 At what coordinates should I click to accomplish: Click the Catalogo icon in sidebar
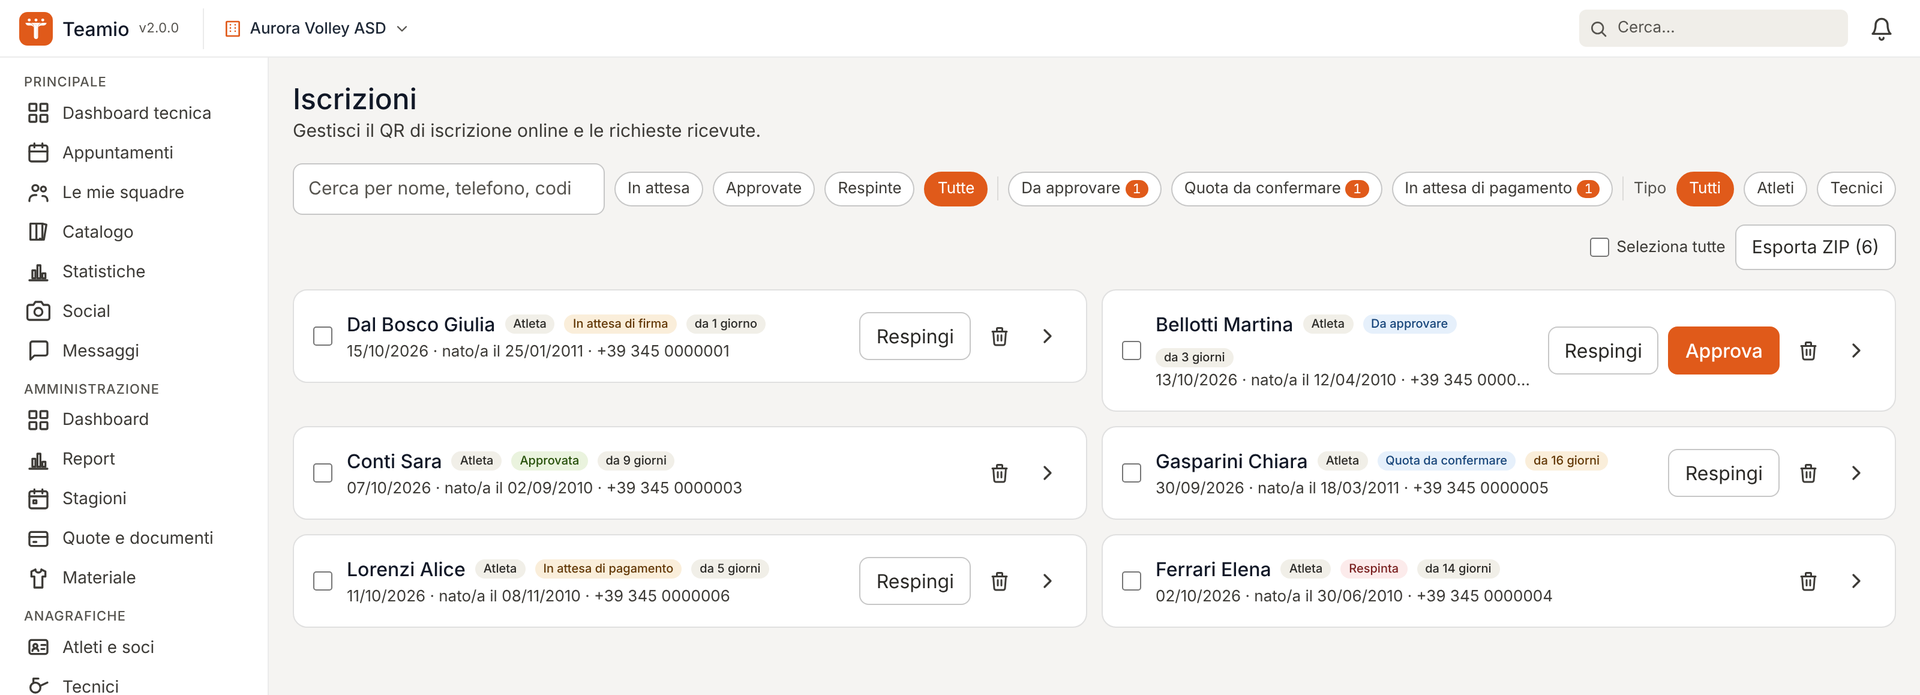click(x=38, y=232)
